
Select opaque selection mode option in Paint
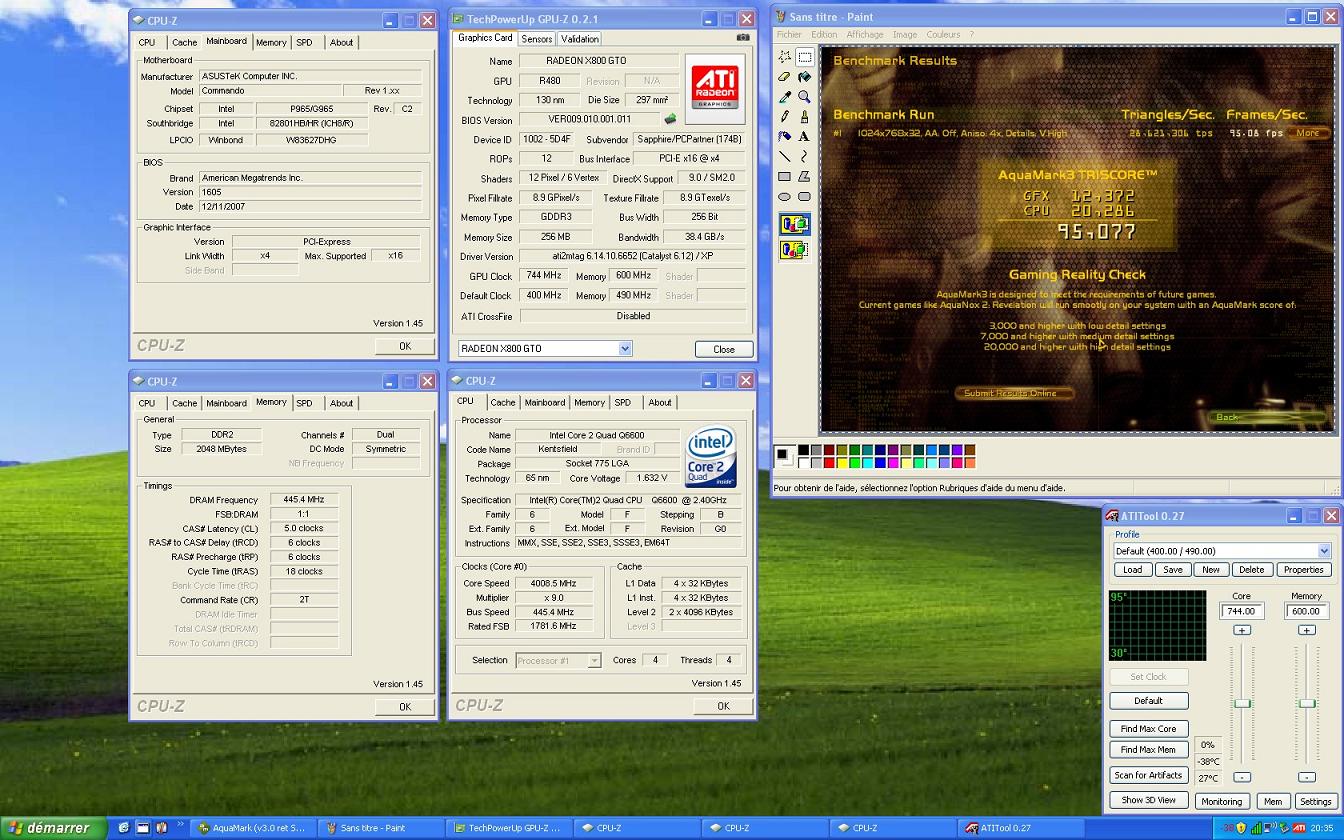794,225
